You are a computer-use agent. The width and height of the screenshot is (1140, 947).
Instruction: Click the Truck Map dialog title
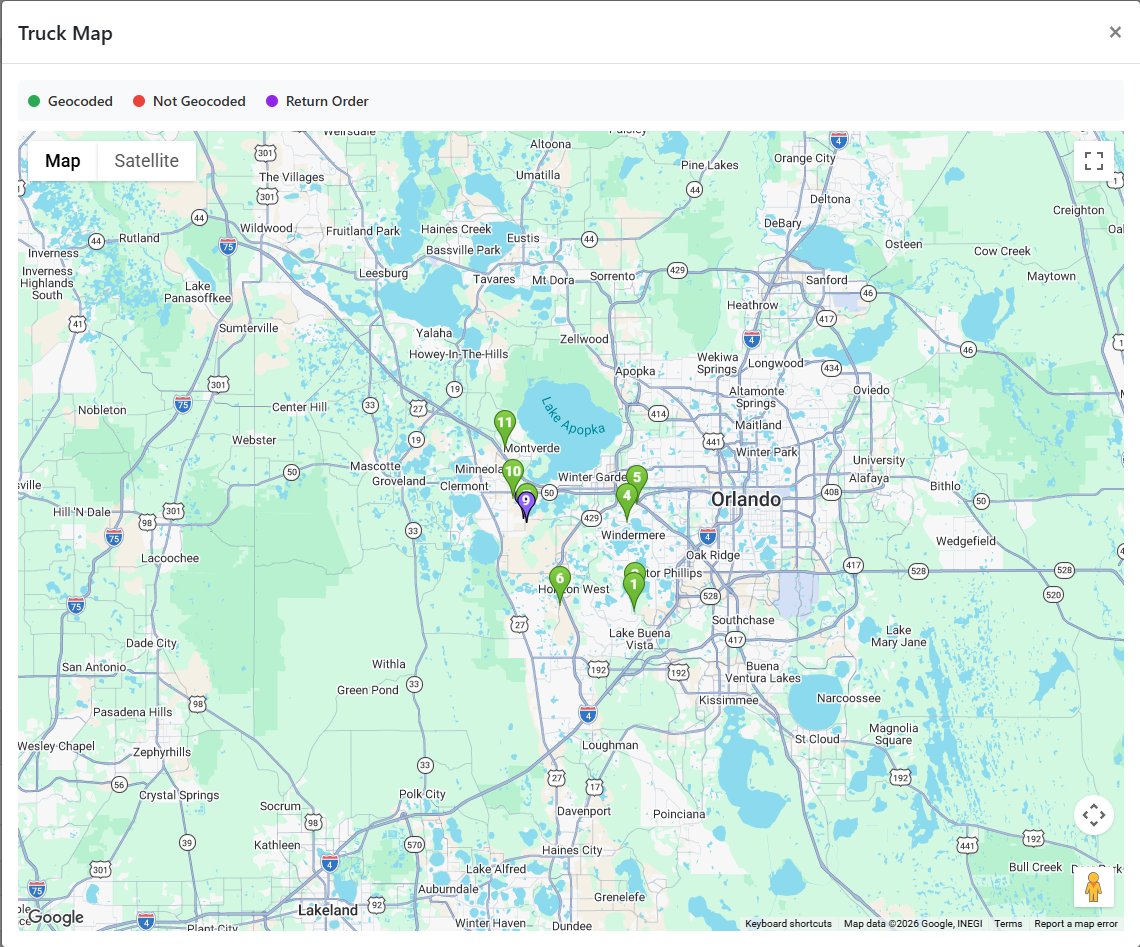point(65,33)
